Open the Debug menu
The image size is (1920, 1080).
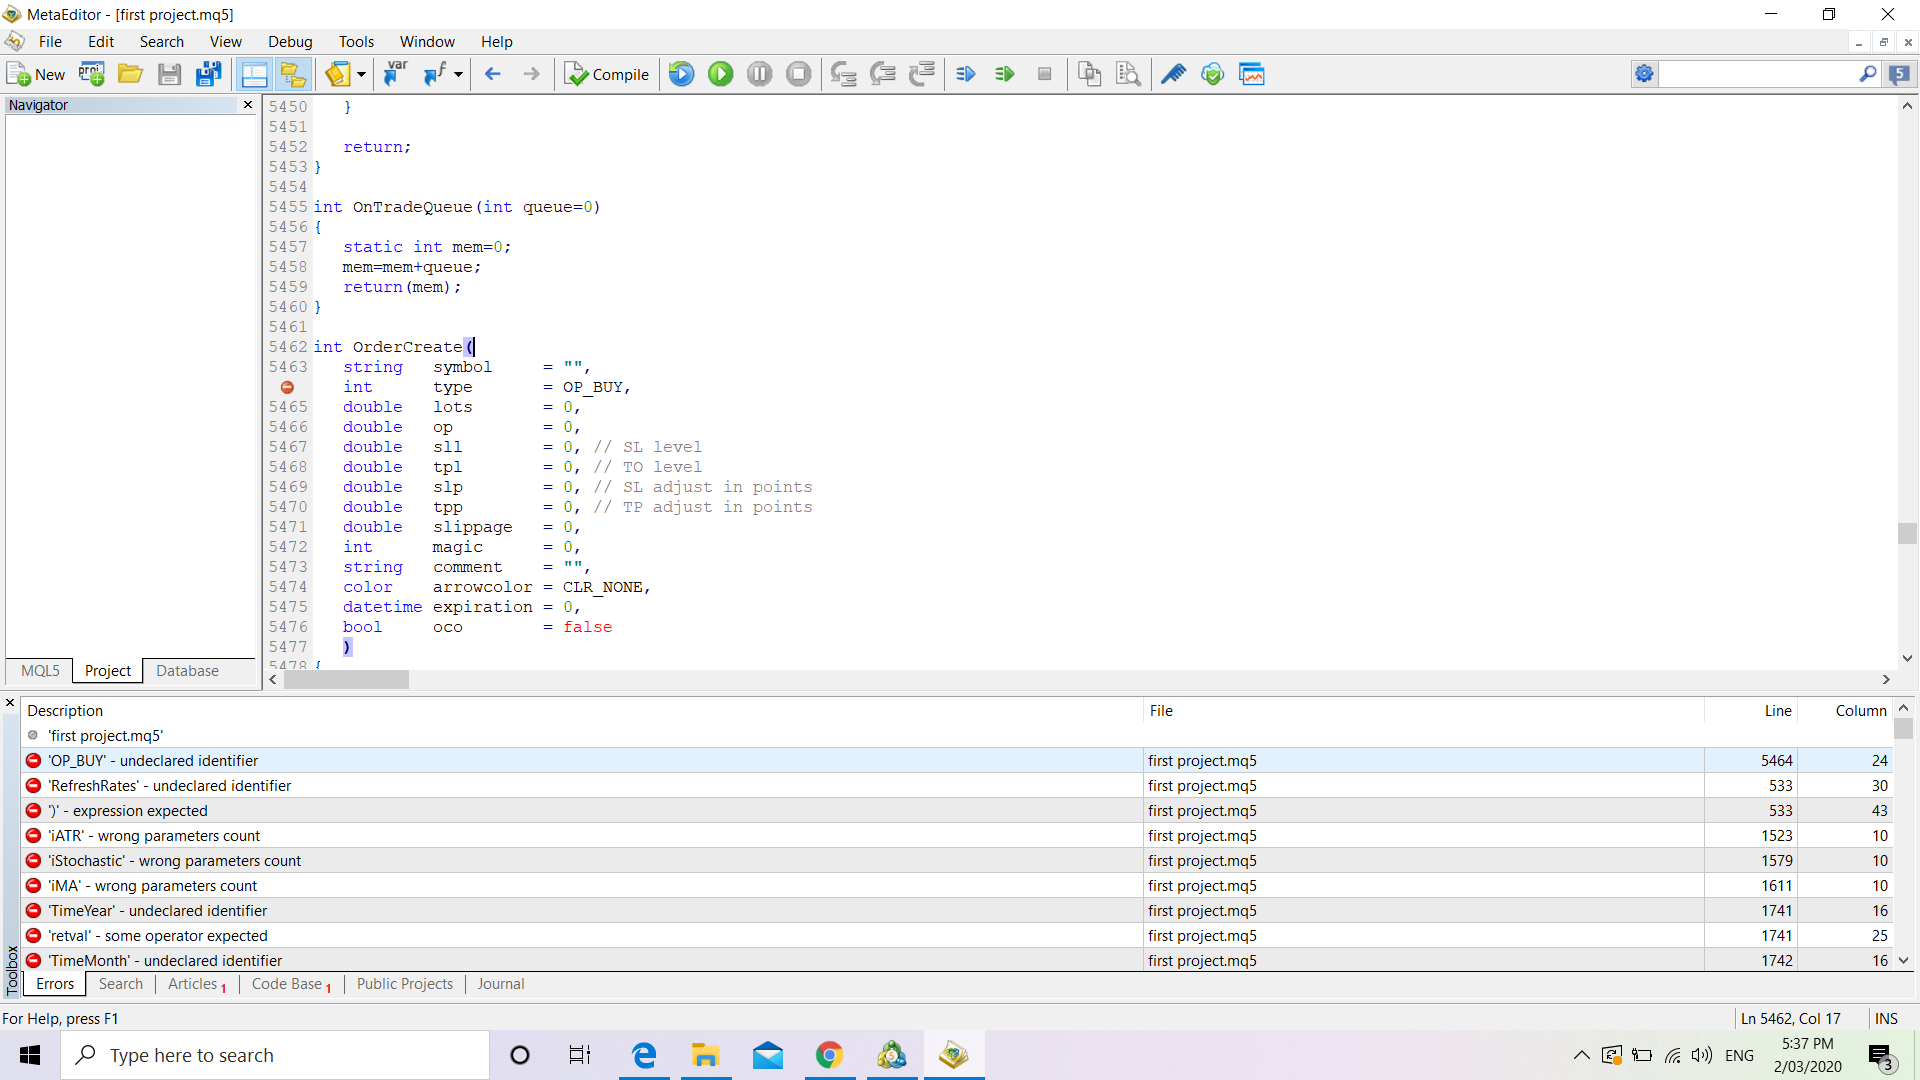click(x=290, y=42)
